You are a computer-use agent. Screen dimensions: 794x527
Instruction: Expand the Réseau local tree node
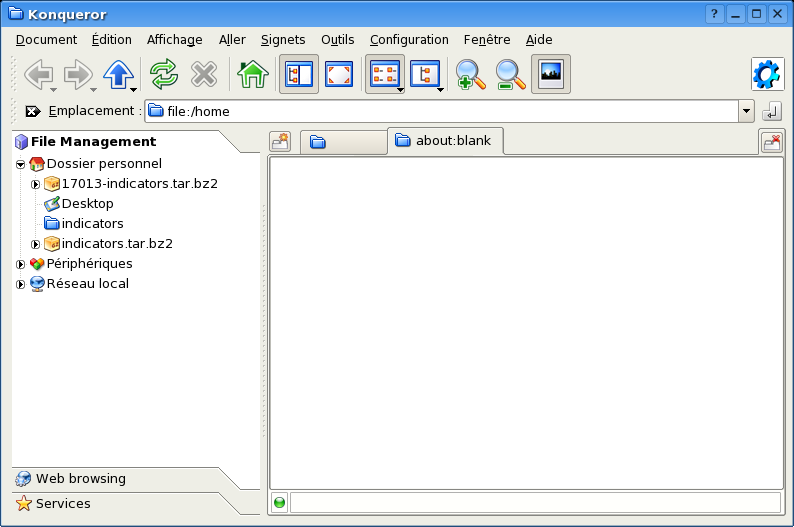coord(20,285)
